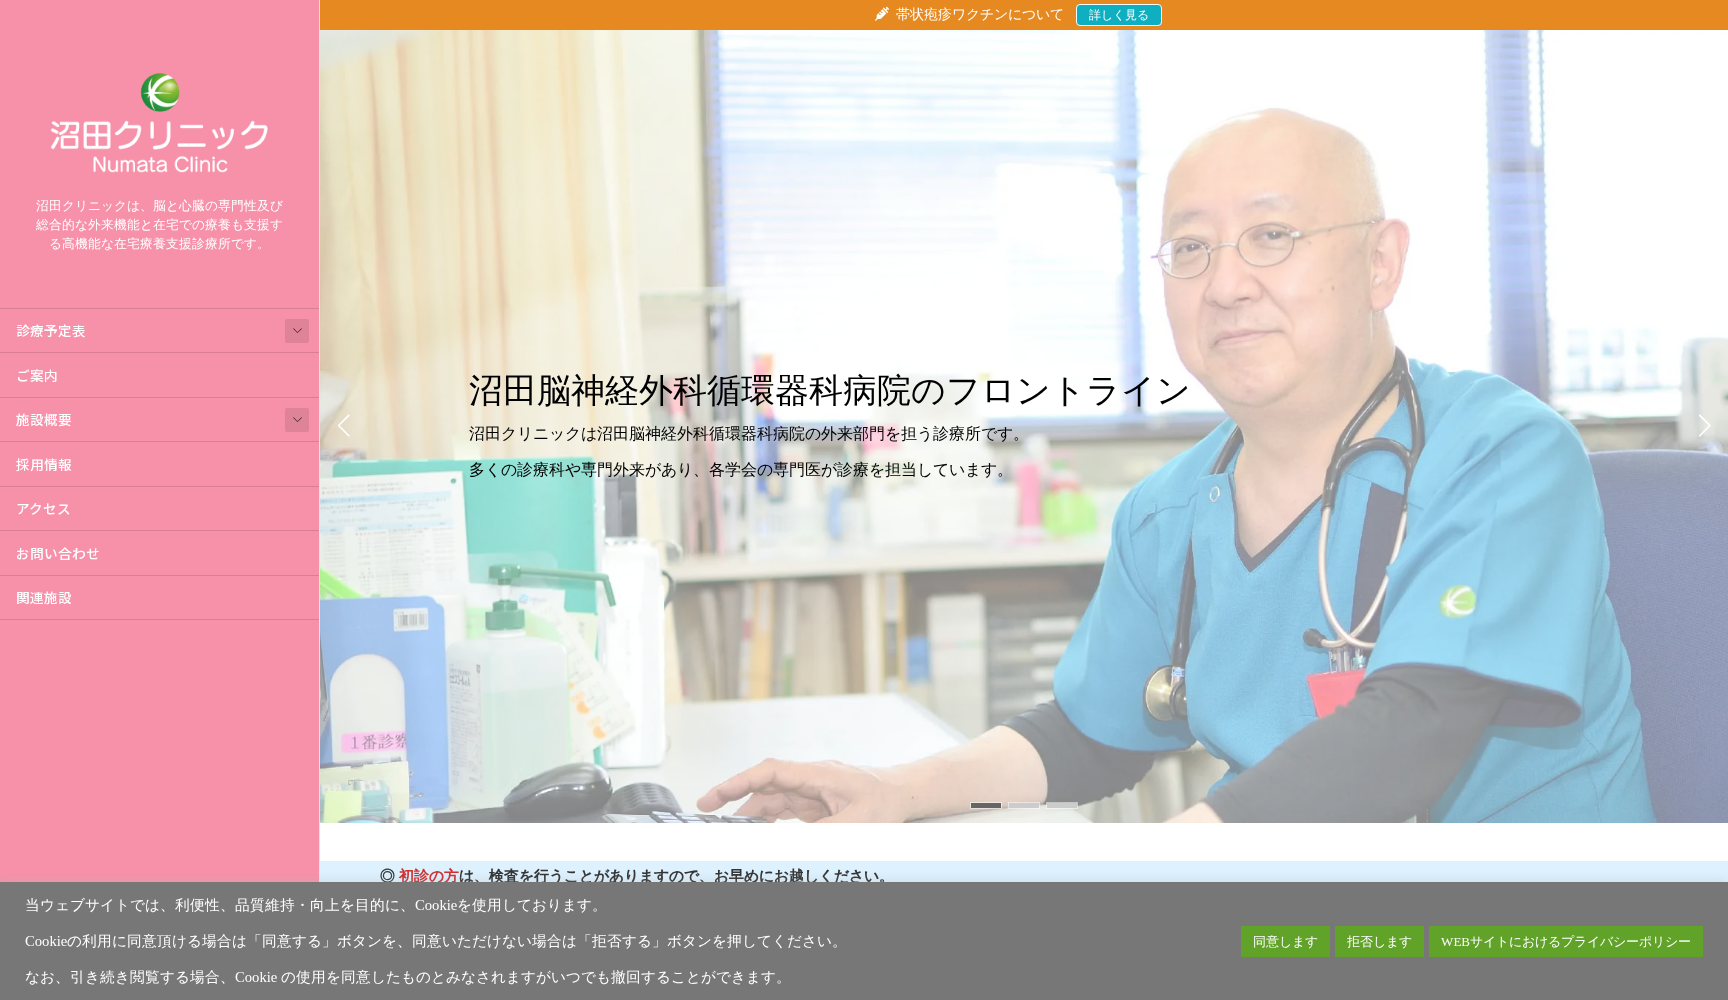Select the next slide arrow

1704,425
